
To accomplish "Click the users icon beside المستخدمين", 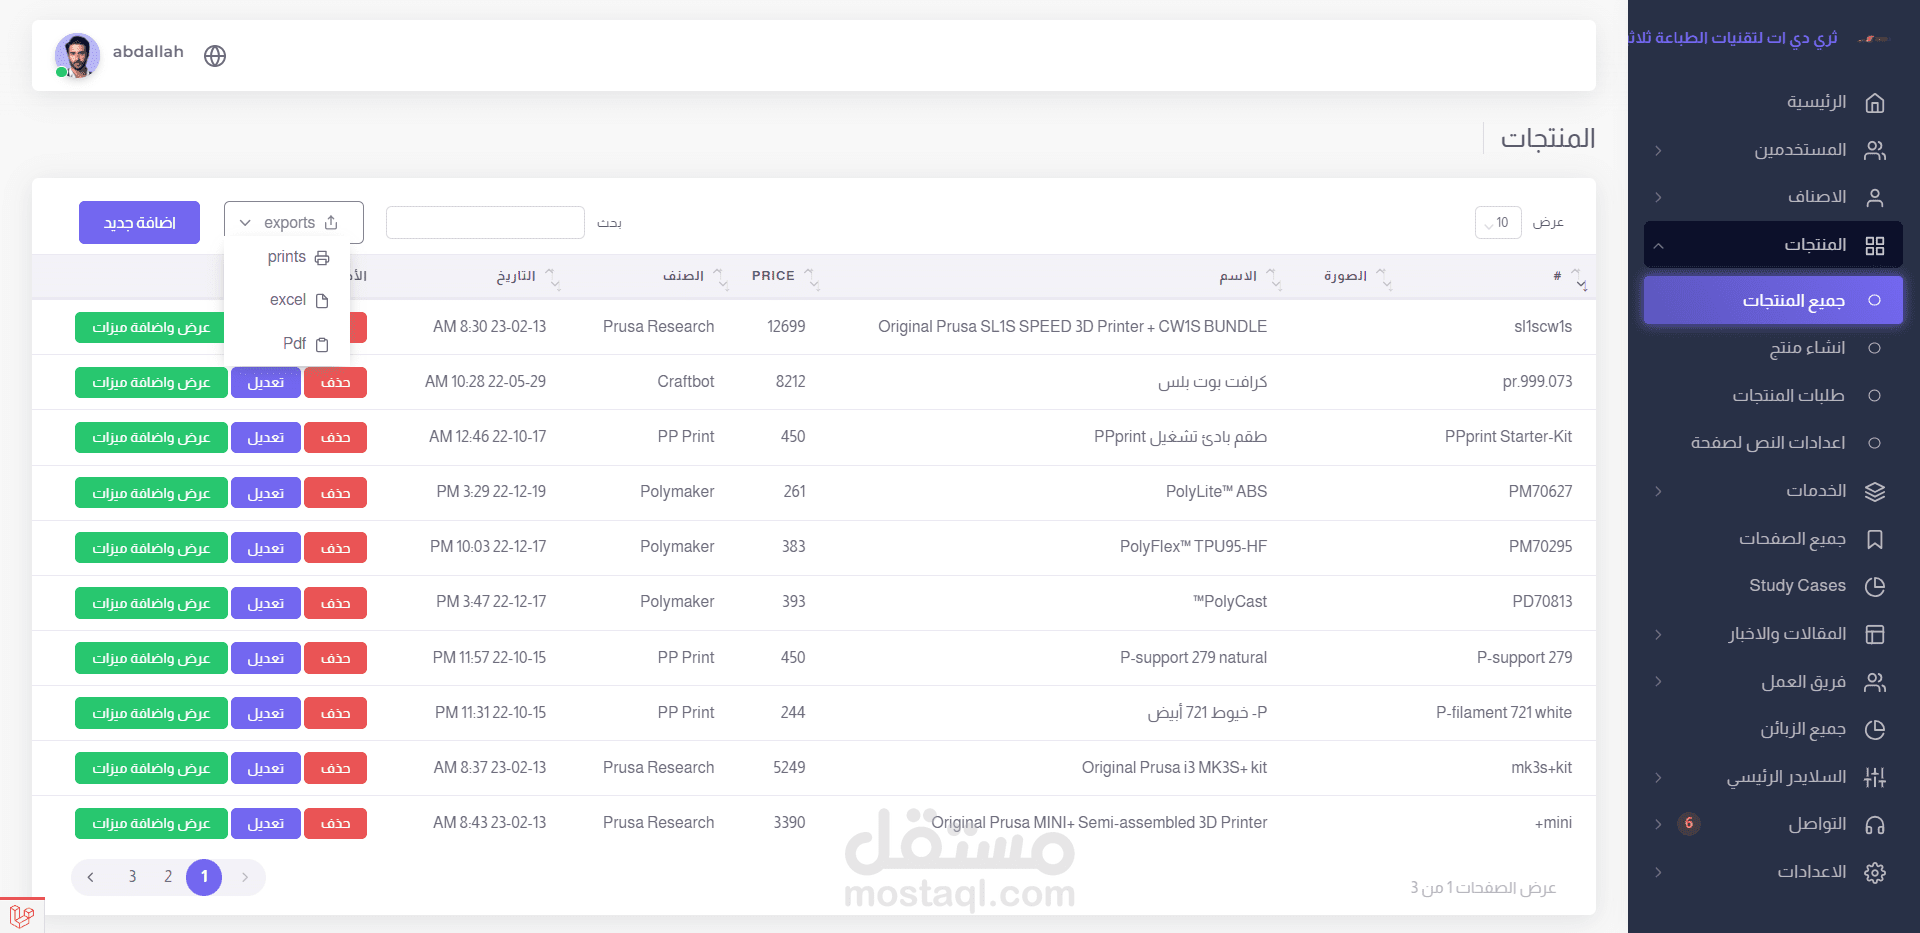I will coord(1875,150).
